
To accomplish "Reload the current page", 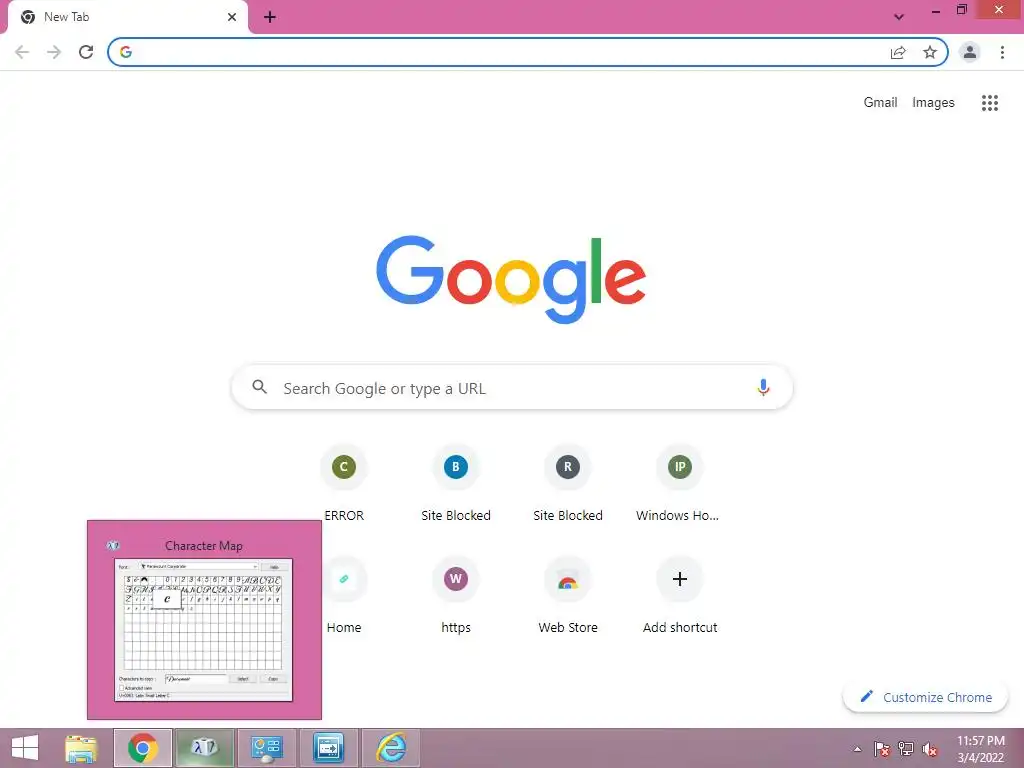I will pos(86,52).
